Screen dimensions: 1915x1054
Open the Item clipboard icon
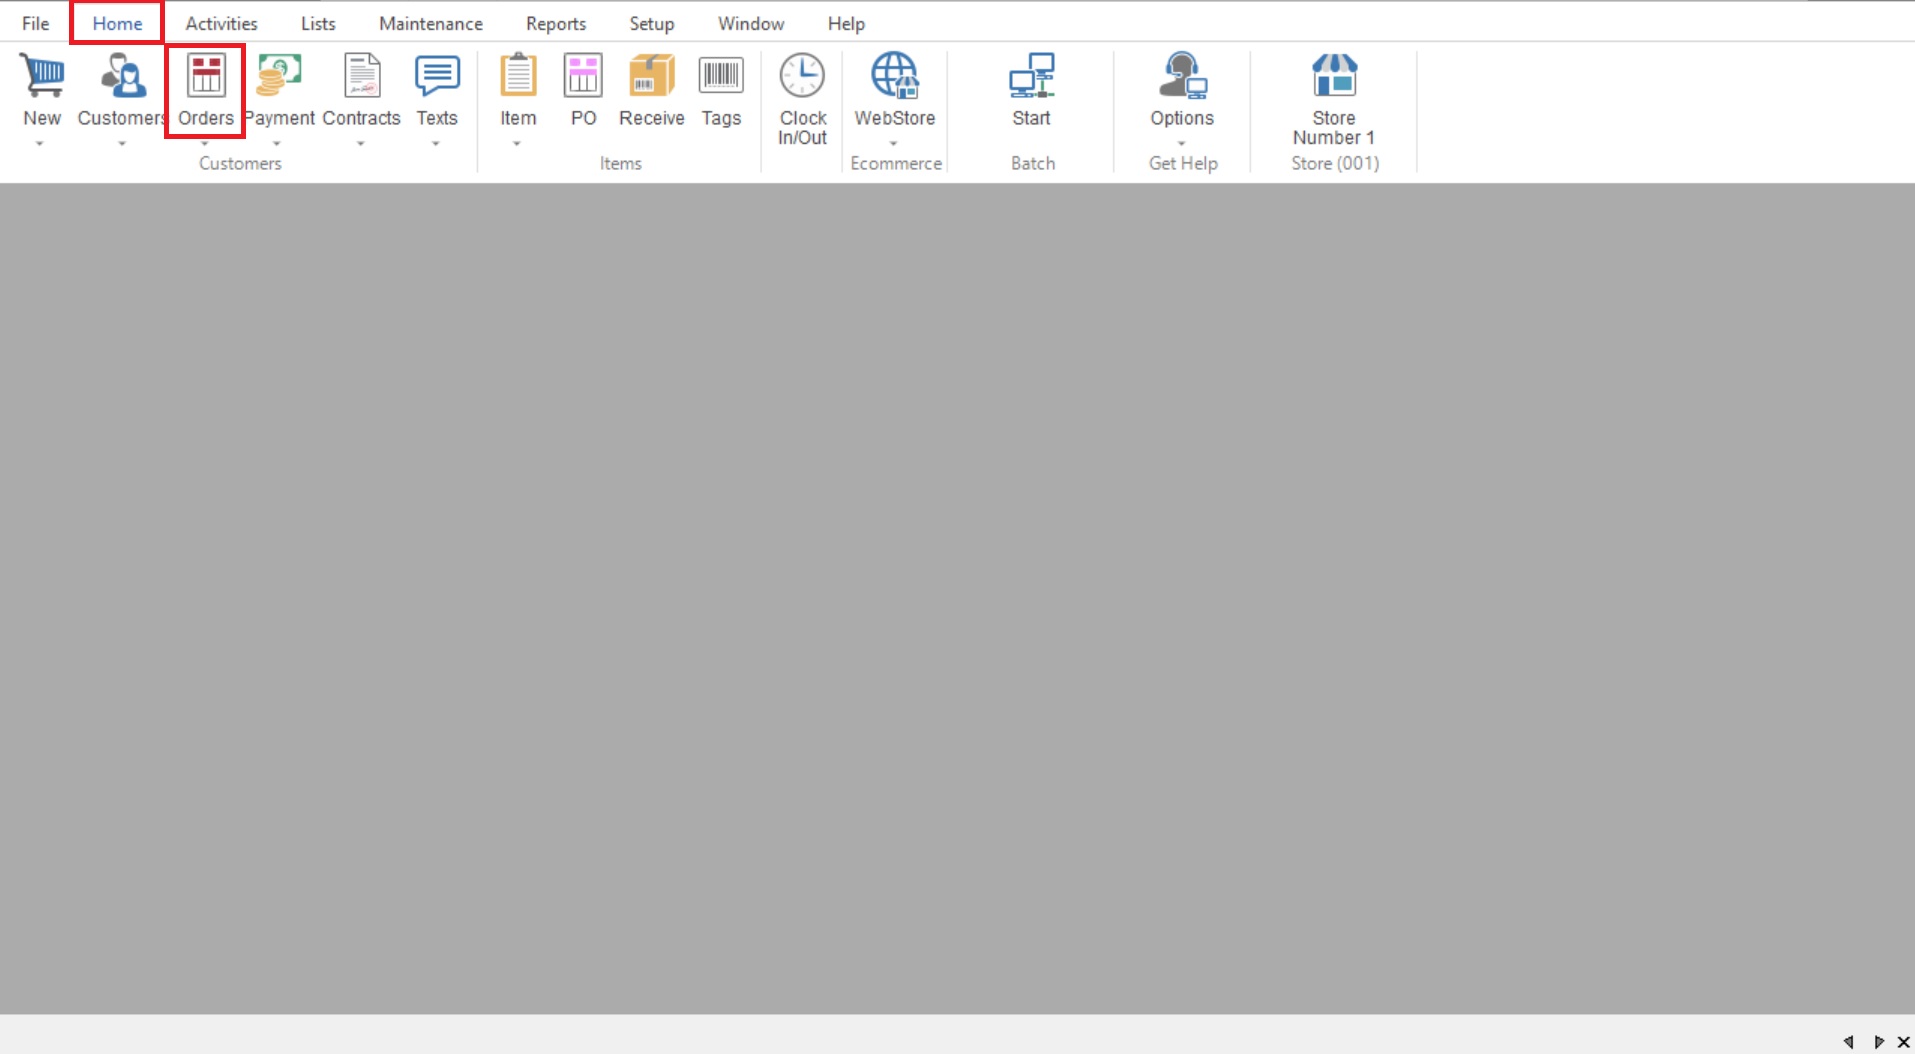point(518,76)
